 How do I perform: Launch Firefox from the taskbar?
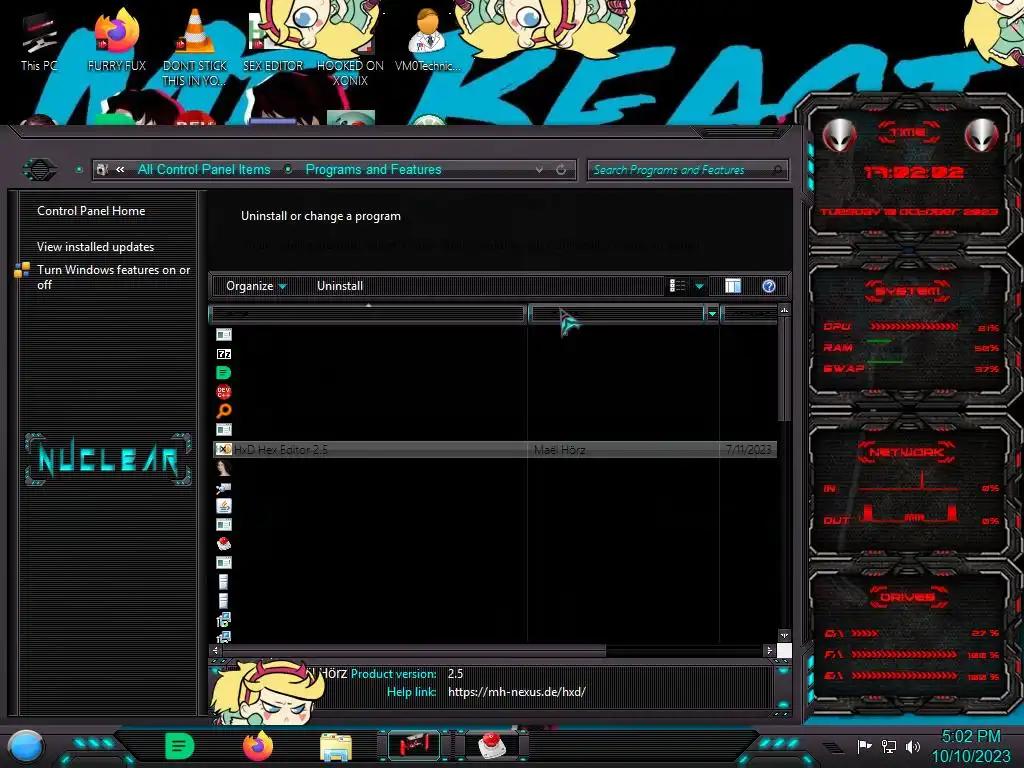pyautogui.click(x=257, y=746)
